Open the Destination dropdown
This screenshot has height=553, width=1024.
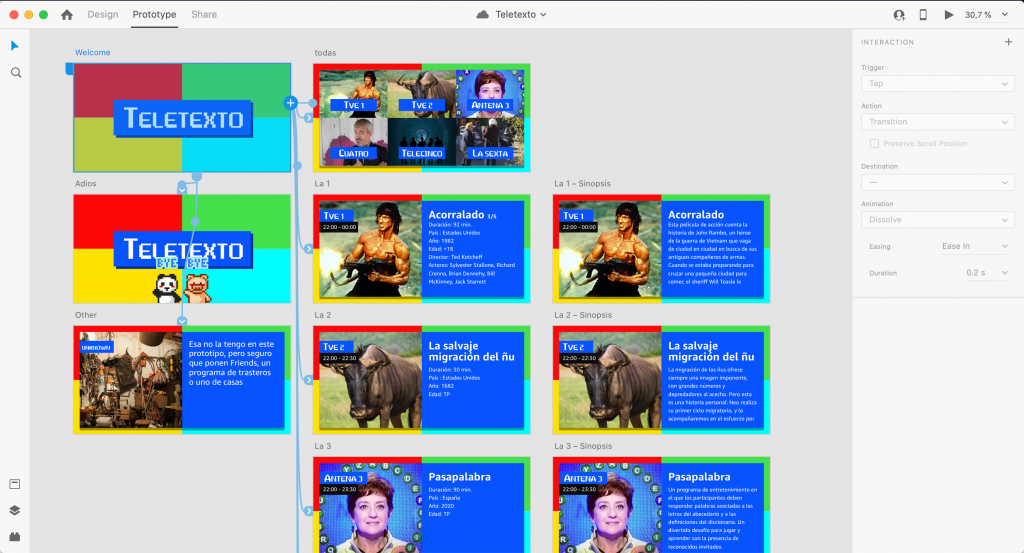click(937, 183)
